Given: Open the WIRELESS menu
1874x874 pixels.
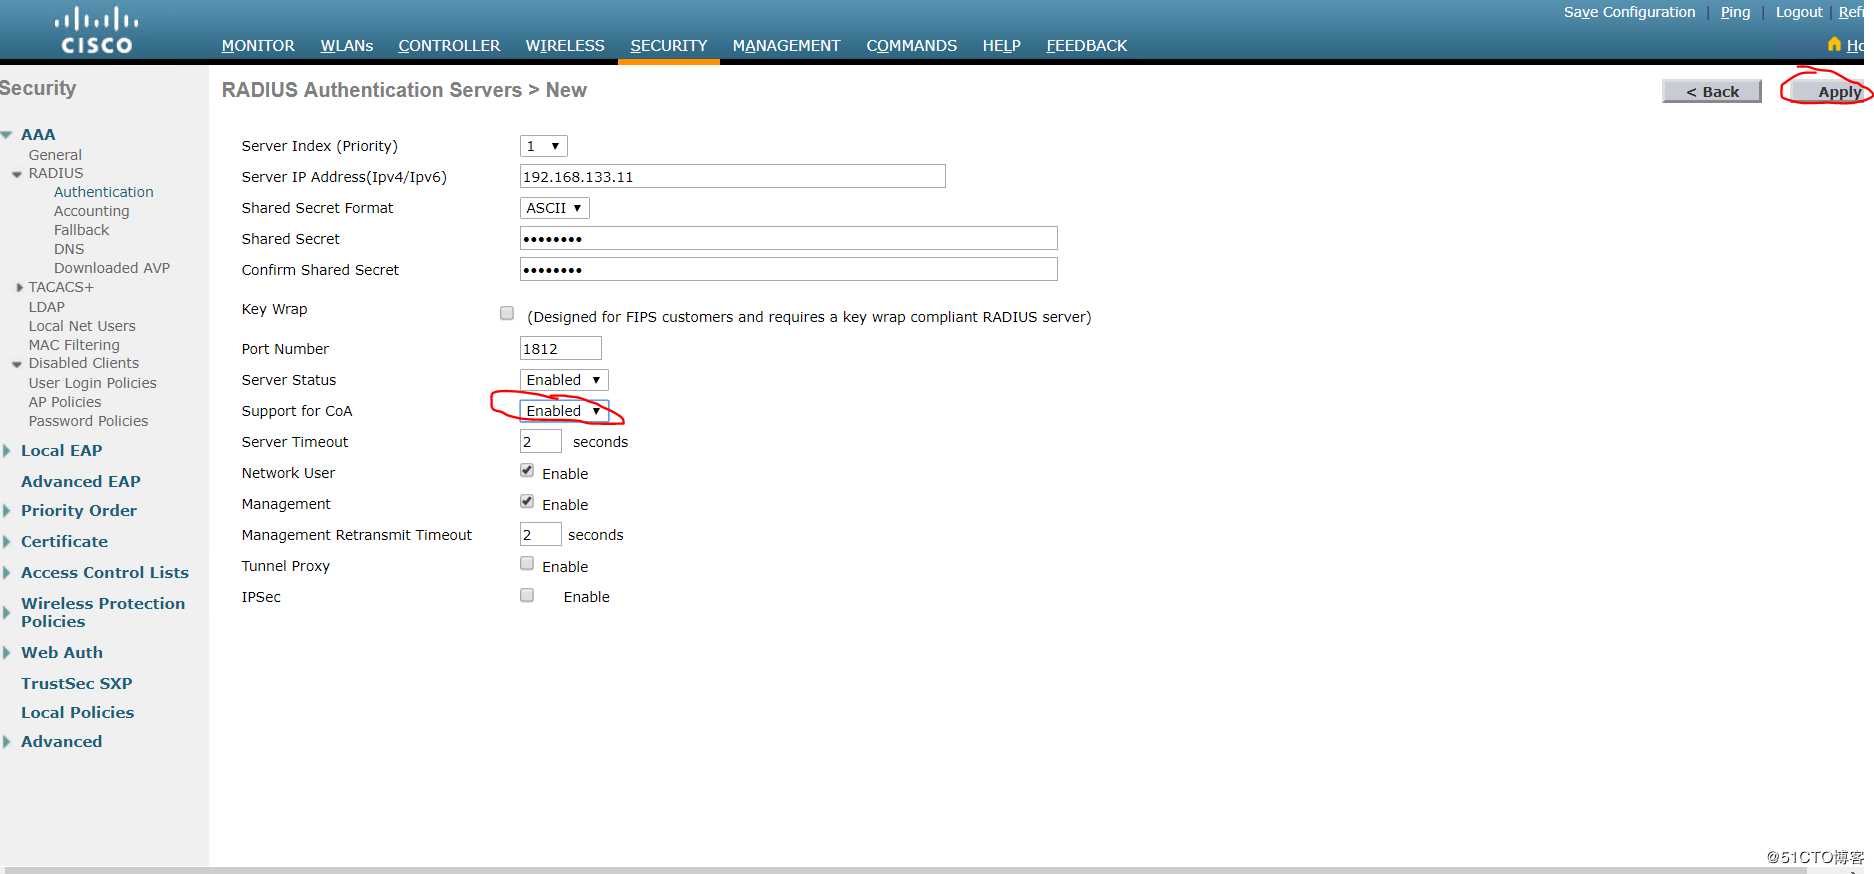Looking at the screenshot, I should coord(565,46).
